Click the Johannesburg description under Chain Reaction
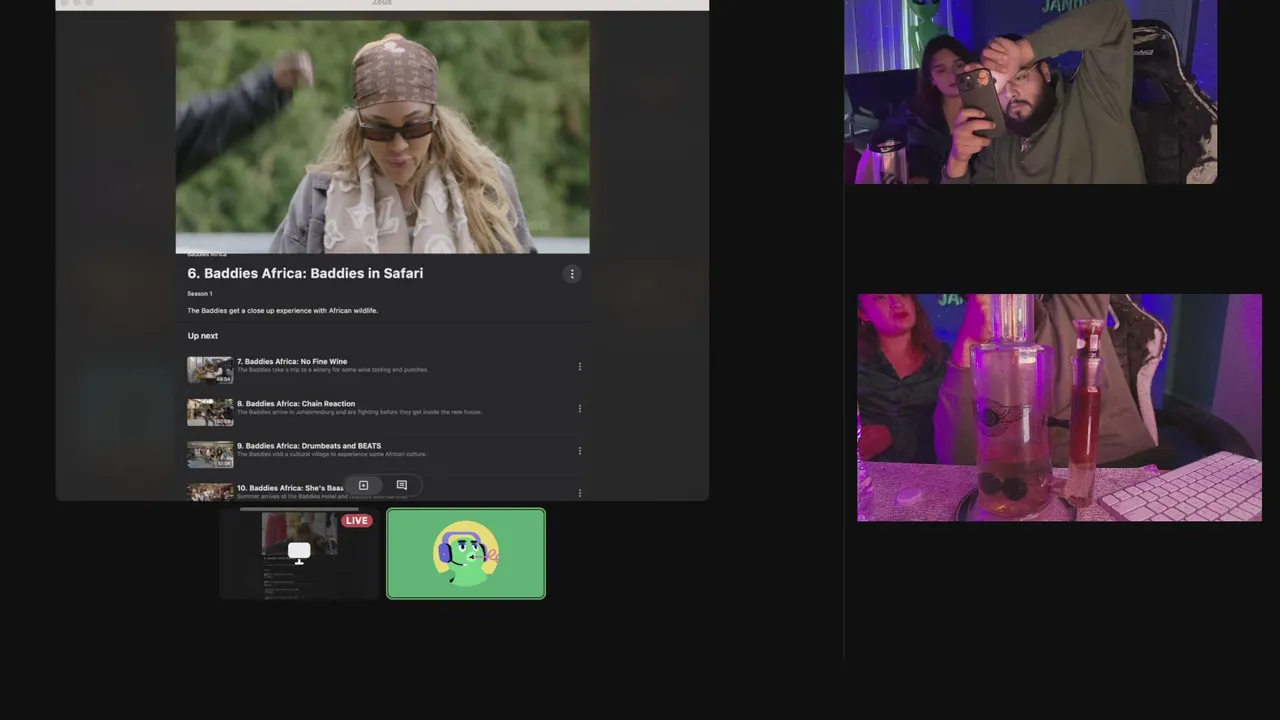This screenshot has width=1280, height=720. 359,412
